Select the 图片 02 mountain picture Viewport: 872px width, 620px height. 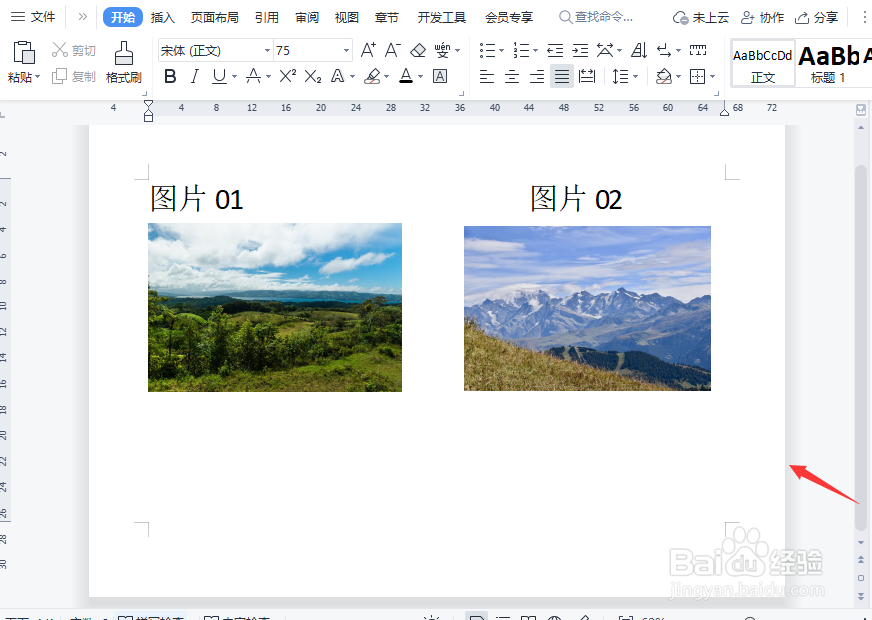click(587, 309)
